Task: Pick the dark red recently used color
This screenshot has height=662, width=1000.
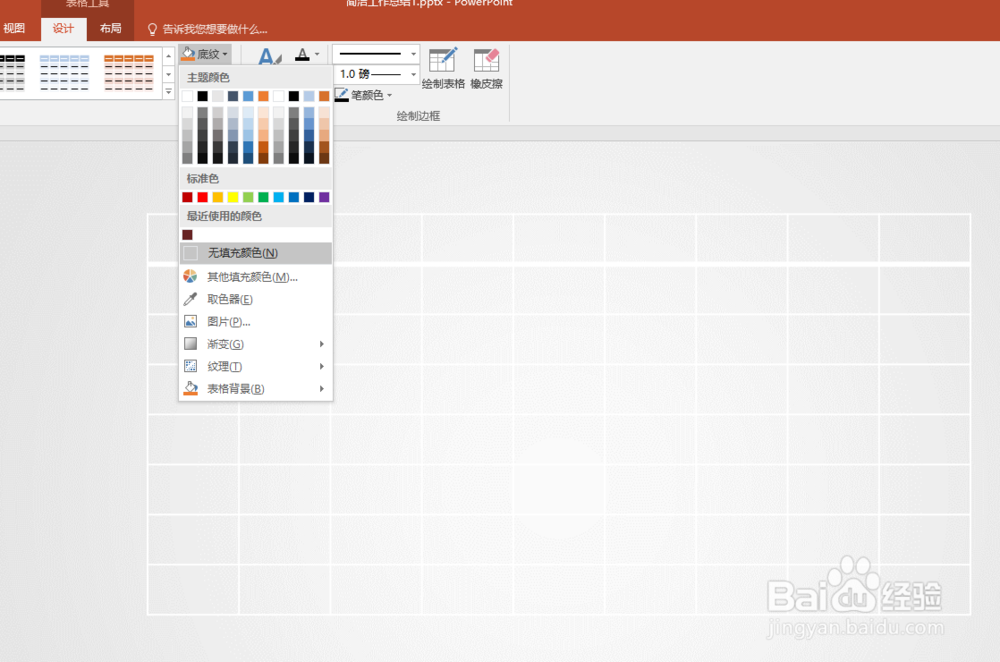Action: tap(188, 235)
